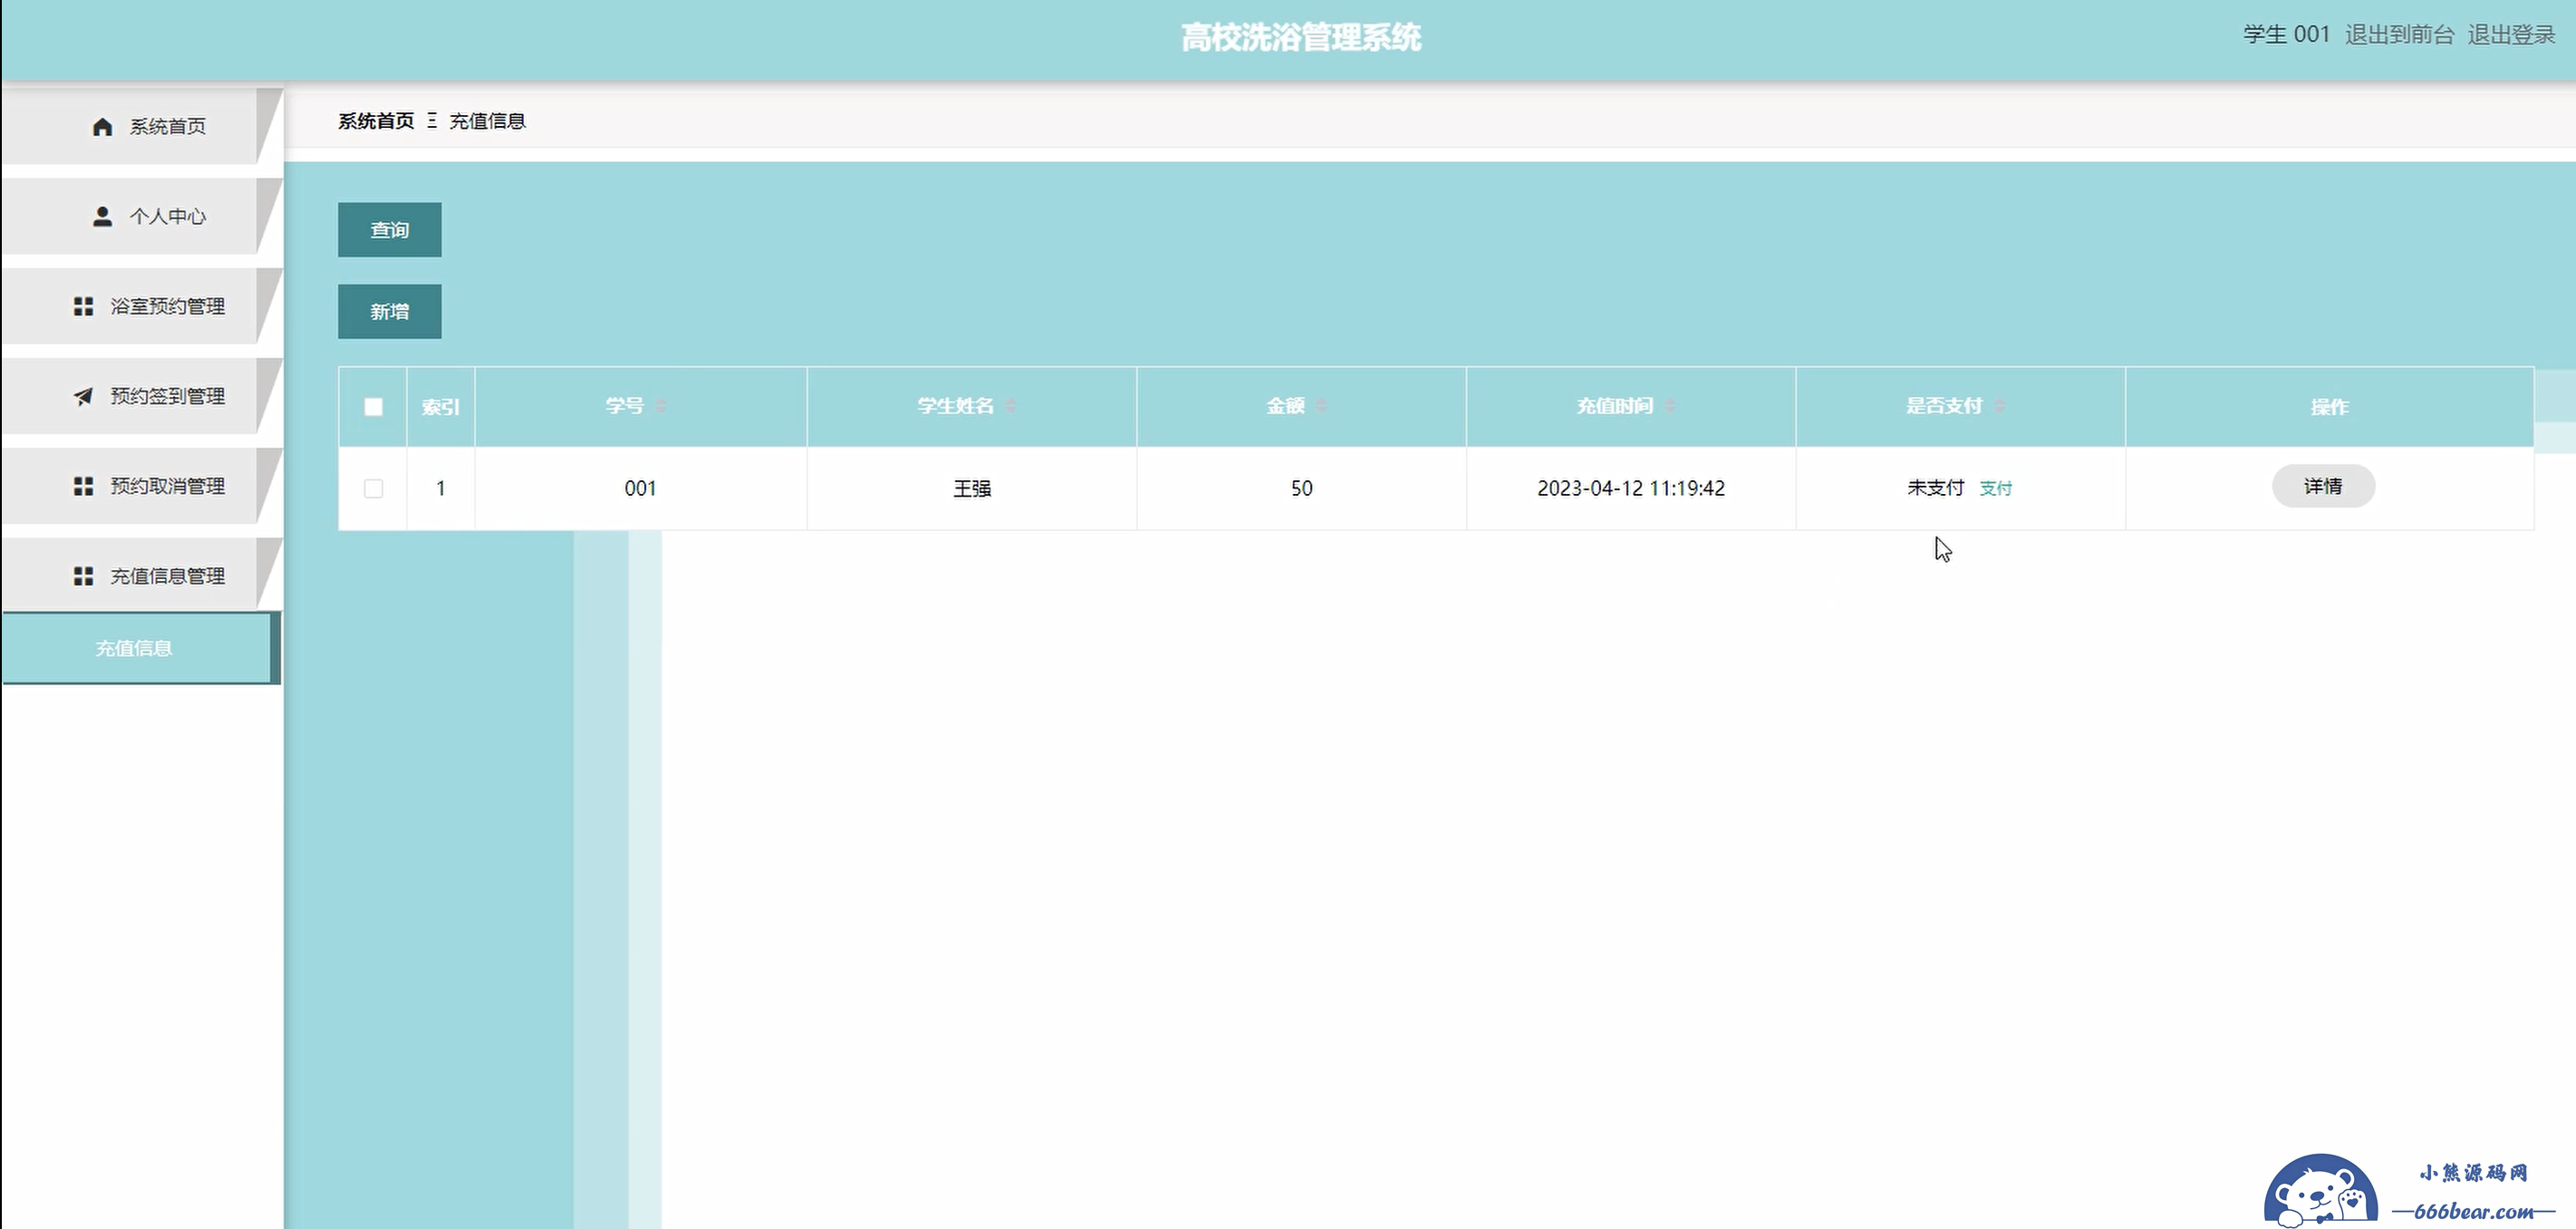This screenshot has height=1229, width=2576.
Task: Click 退出登录 in the header
Action: pyautogui.click(x=2511, y=34)
